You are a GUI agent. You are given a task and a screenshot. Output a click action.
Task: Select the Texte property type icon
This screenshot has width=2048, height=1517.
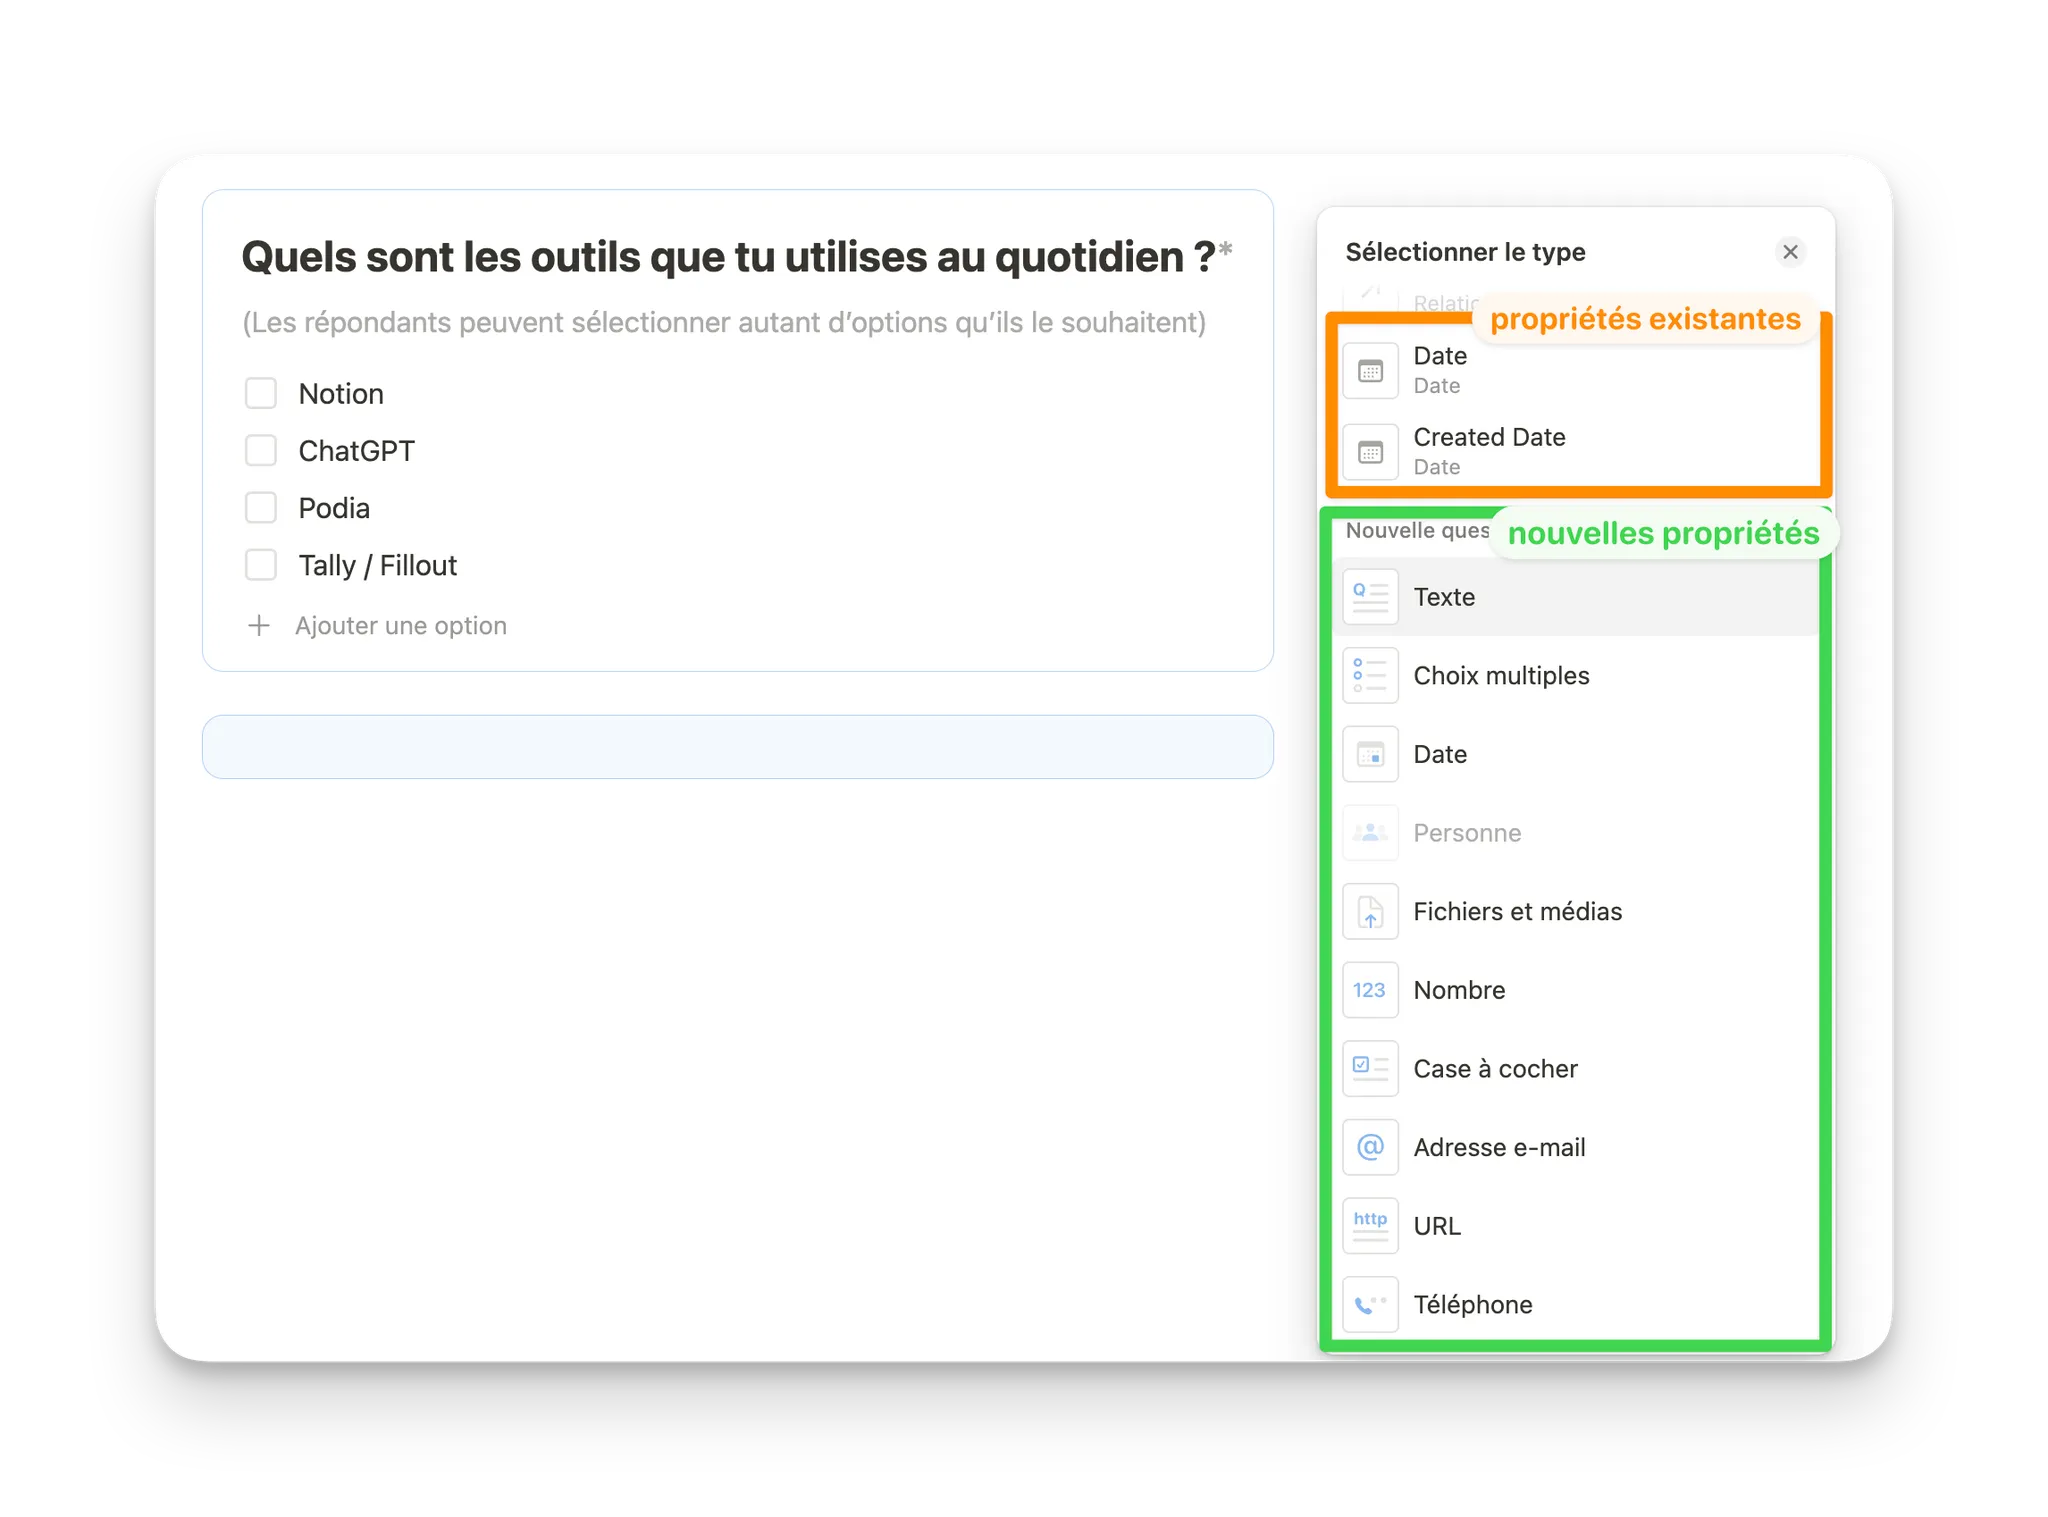[1370, 596]
